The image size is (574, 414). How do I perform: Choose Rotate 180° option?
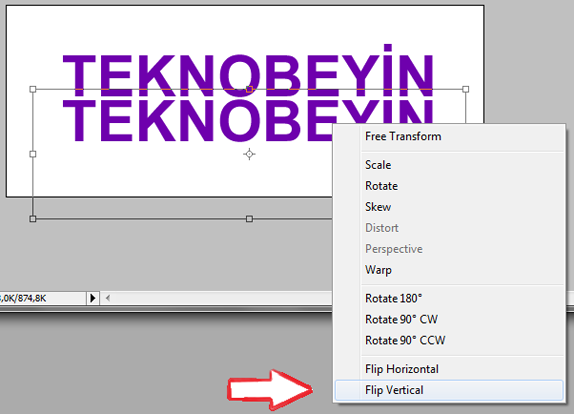[x=449, y=298]
